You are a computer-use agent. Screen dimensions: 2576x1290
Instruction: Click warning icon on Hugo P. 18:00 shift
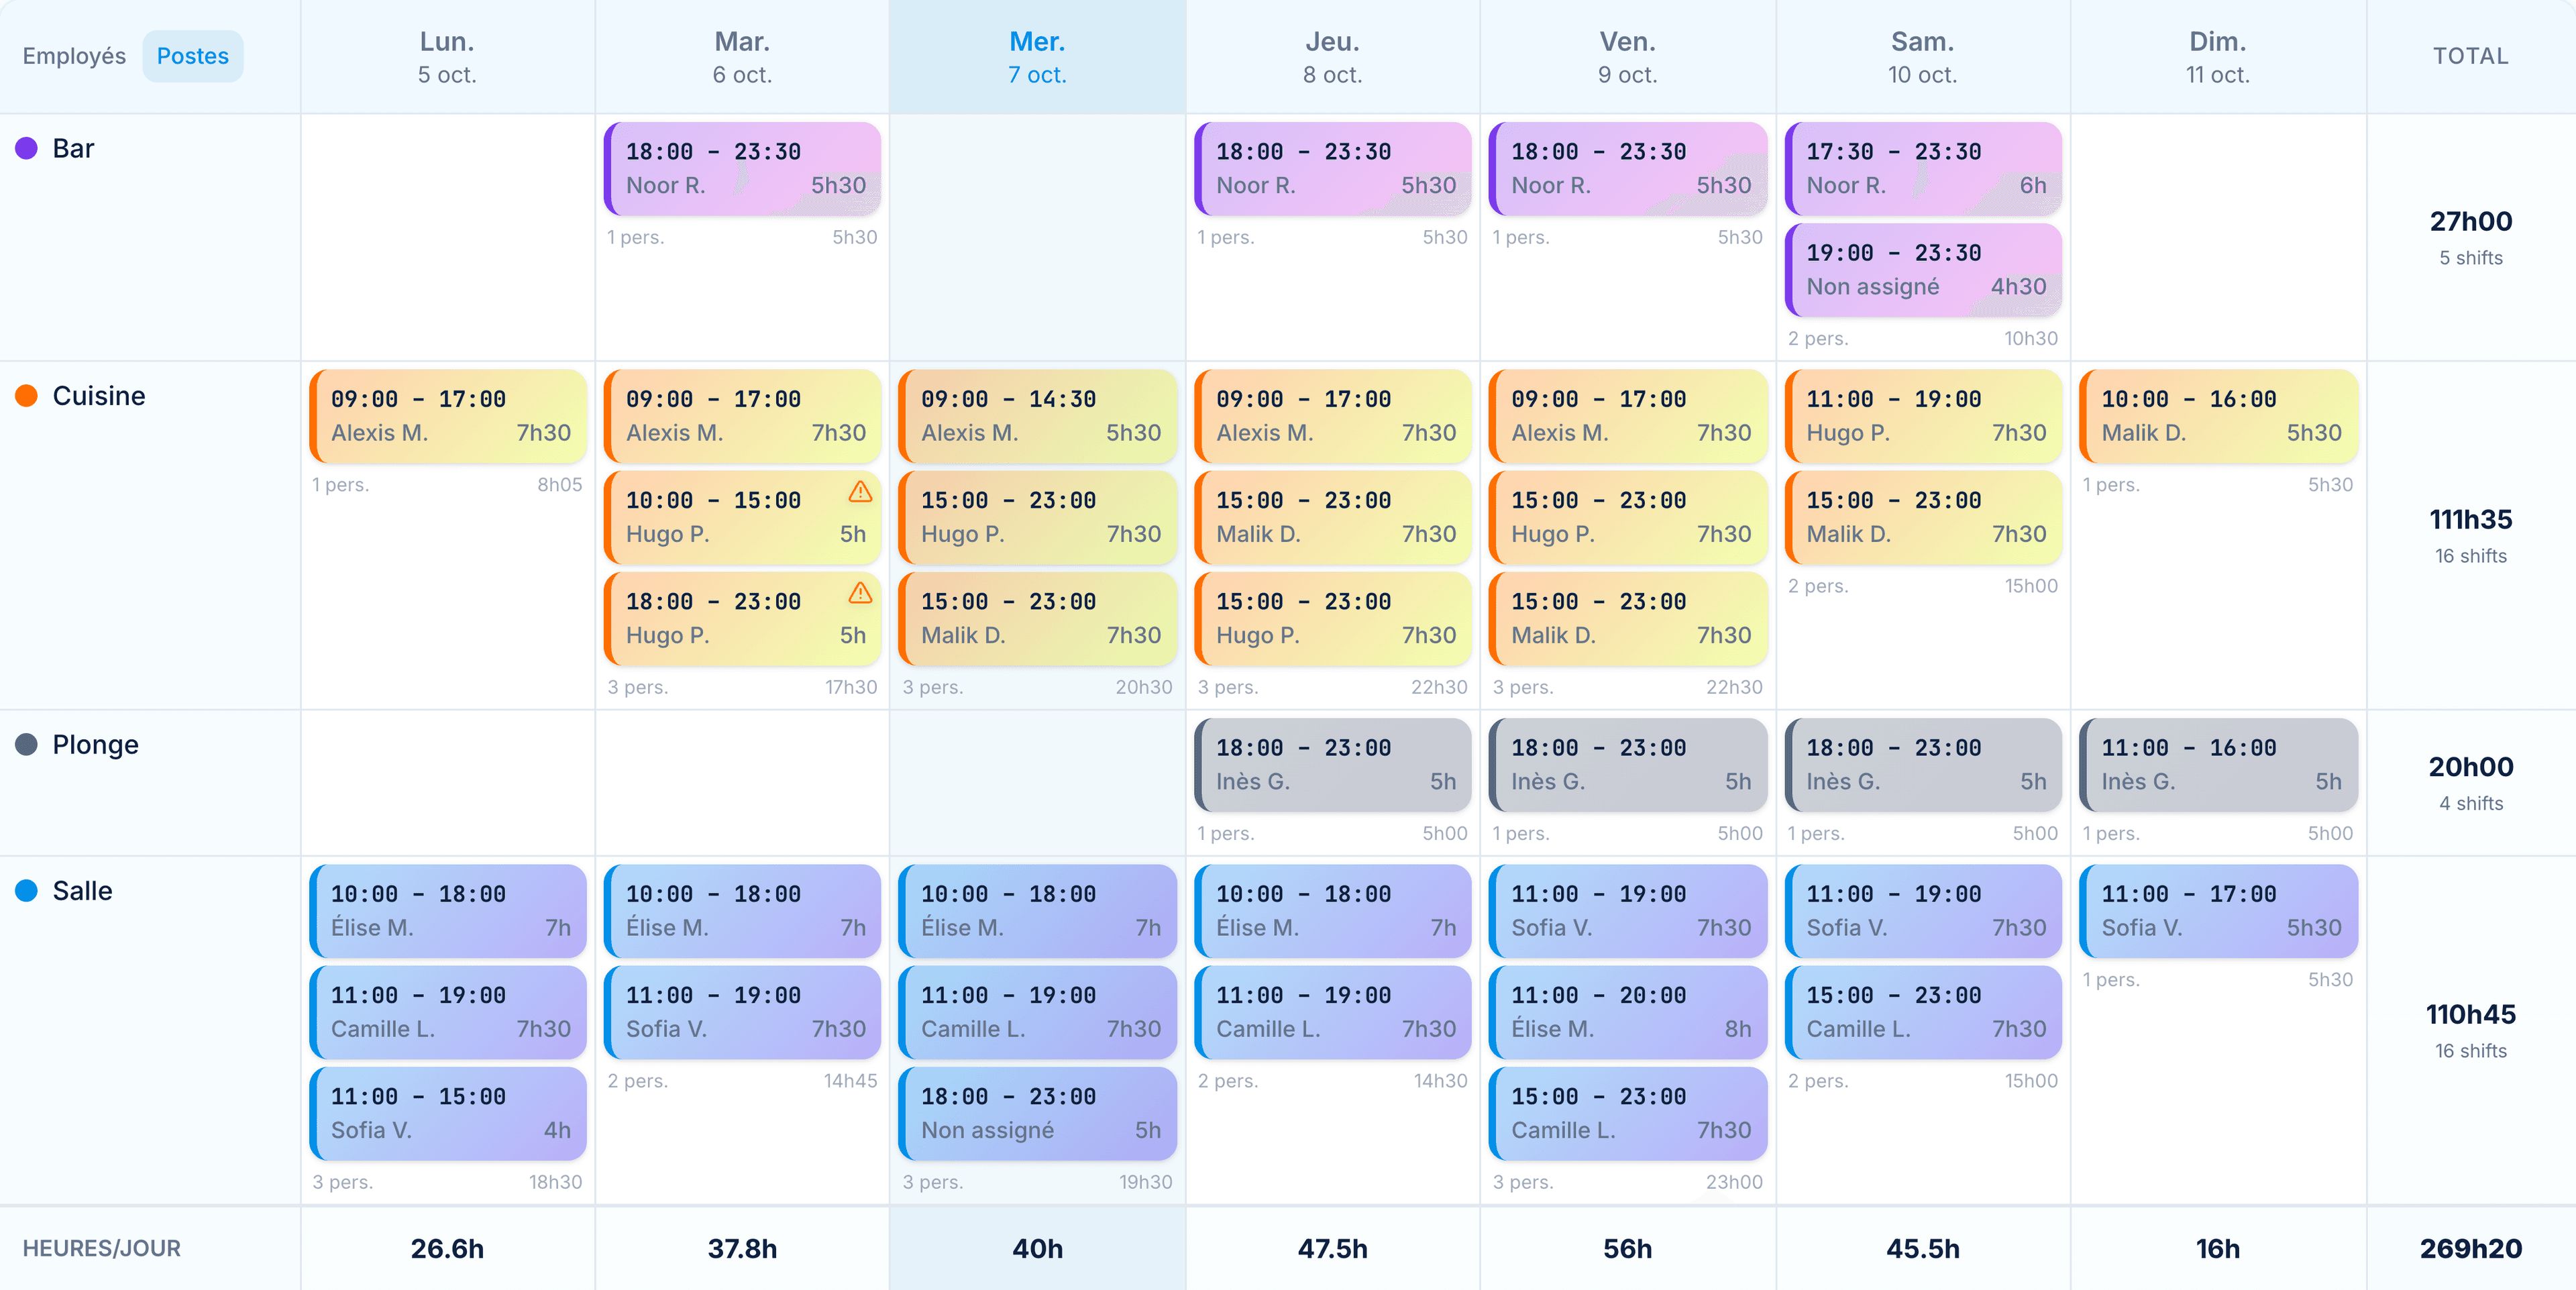click(x=860, y=593)
